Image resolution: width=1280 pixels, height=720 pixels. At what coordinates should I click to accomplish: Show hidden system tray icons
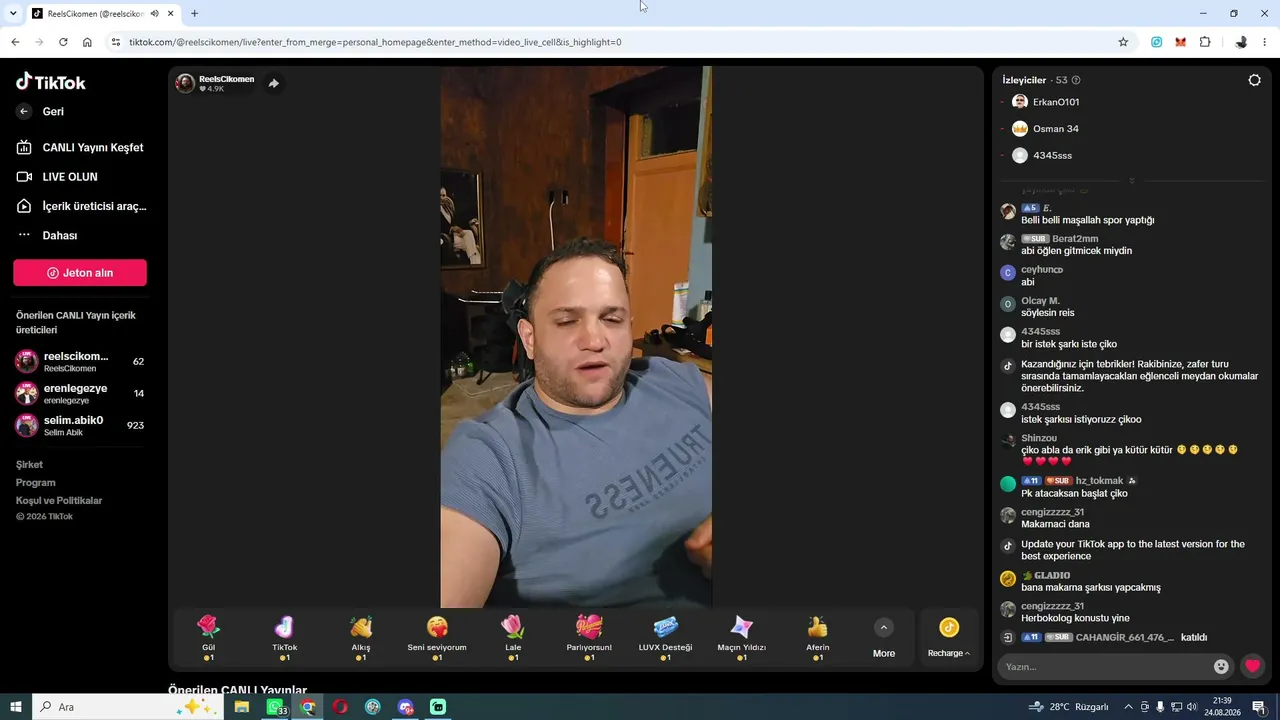tap(1129, 707)
